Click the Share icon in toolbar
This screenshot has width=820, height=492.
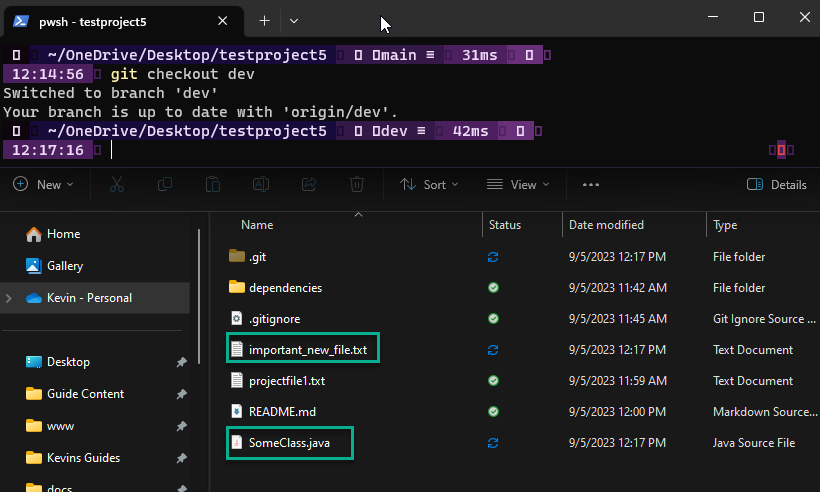(309, 185)
